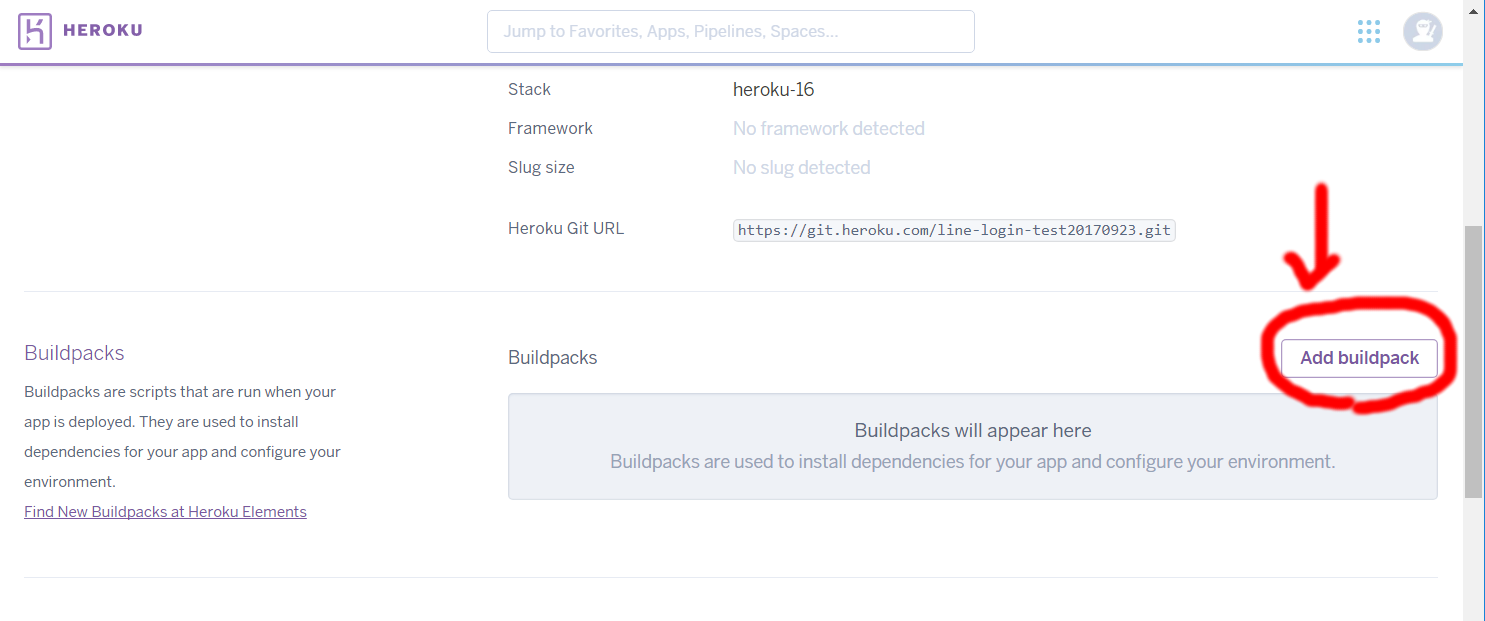Click the No slug detected text
Image resolution: width=1485 pixels, height=621 pixels.
[801, 168]
